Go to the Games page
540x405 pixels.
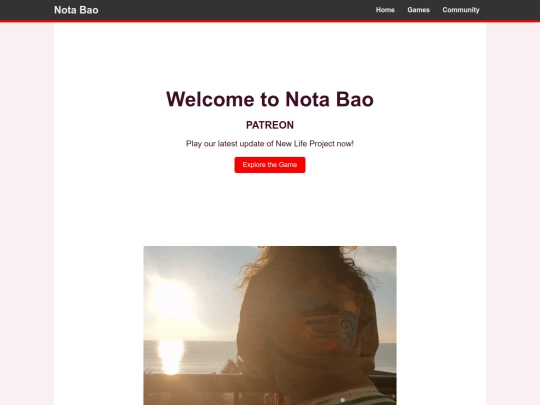click(x=418, y=10)
